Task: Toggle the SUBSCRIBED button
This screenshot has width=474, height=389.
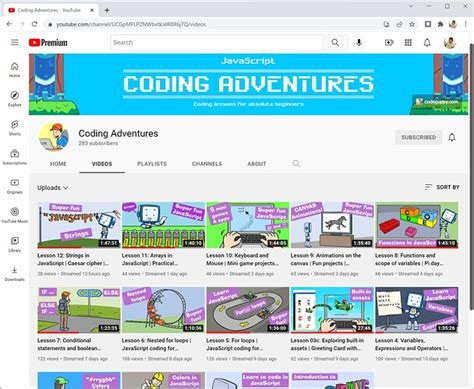Action: [418, 137]
